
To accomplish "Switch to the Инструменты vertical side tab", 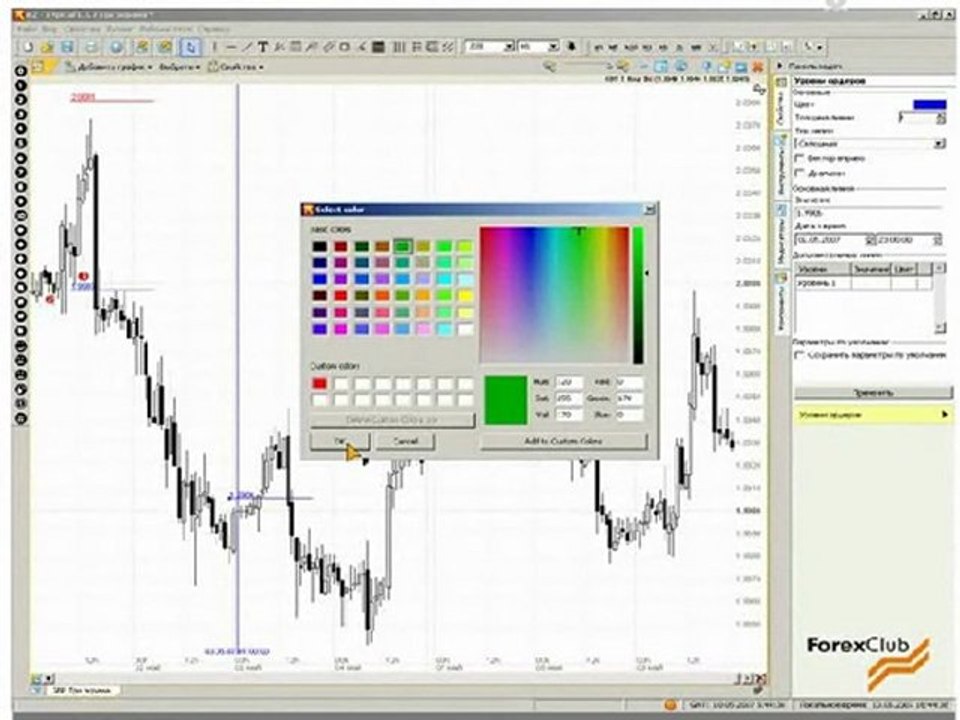I will 781,168.
